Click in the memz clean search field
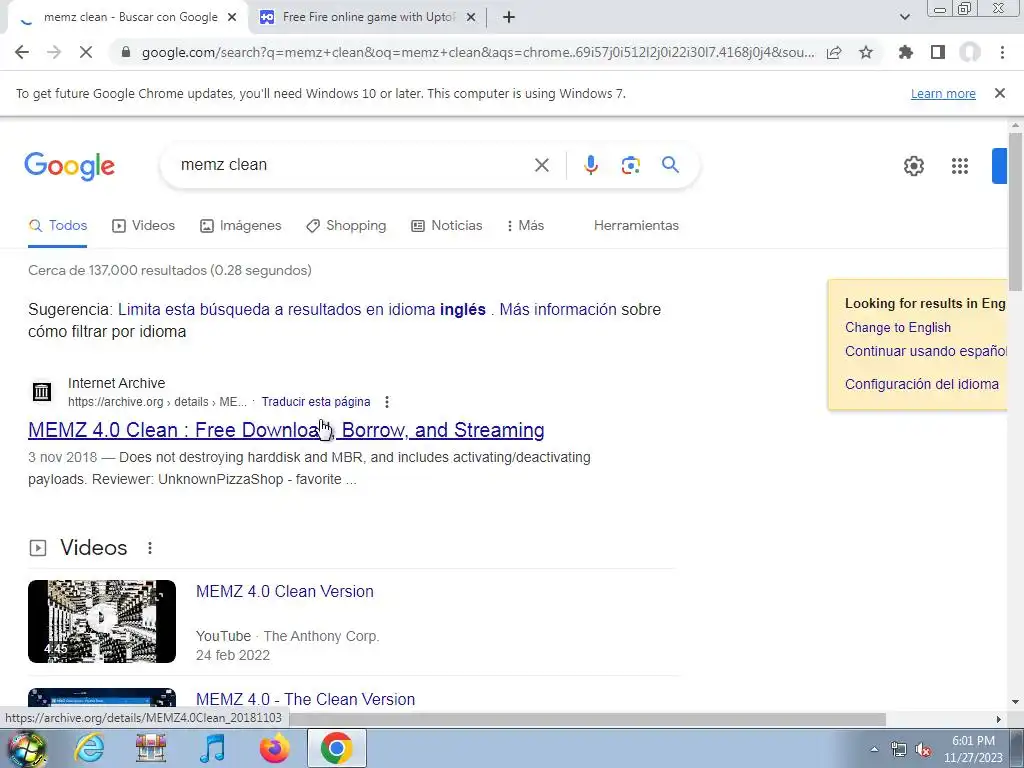1024x768 pixels. point(353,165)
